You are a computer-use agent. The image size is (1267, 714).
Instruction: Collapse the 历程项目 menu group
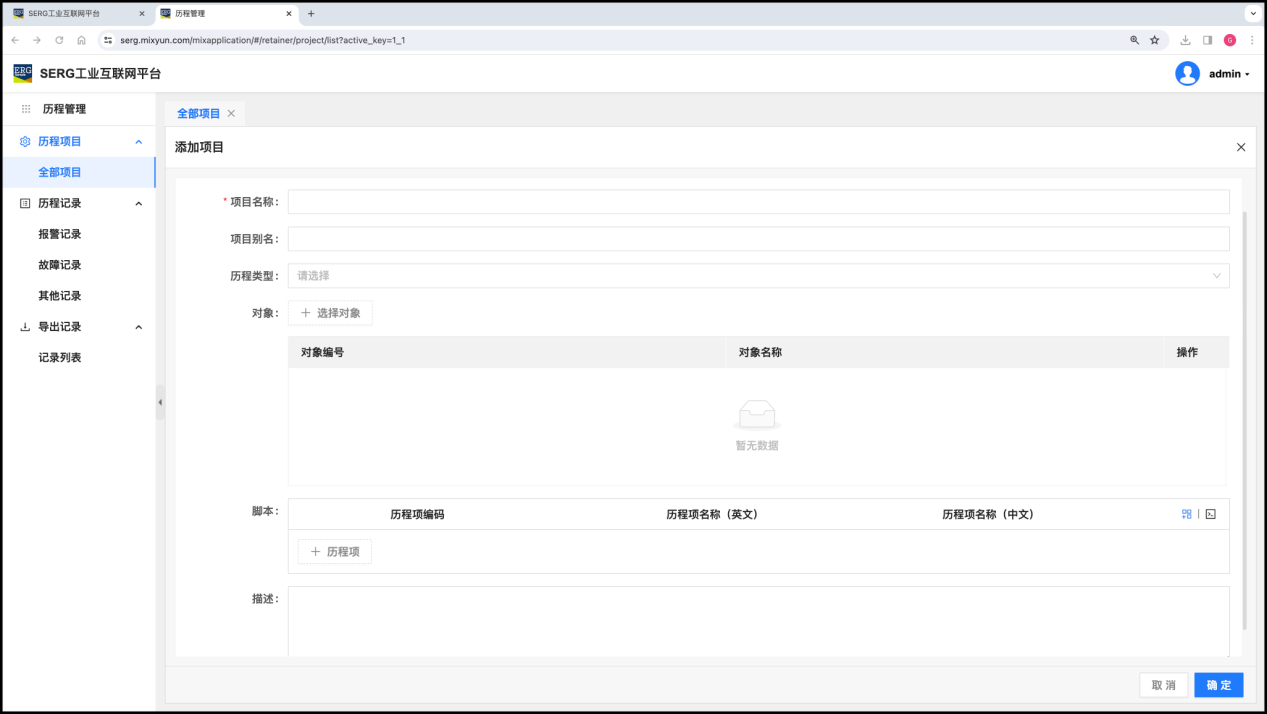pyautogui.click(x=138, y=142)
